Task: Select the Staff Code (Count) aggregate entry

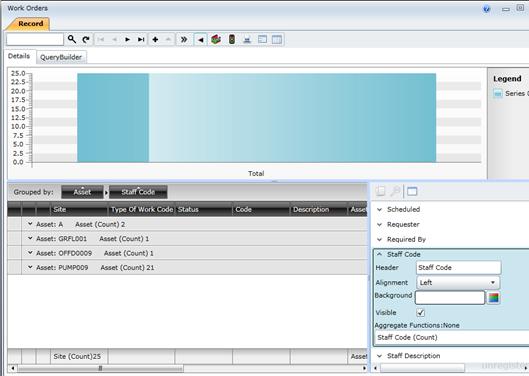Action: click(x=451, y=337)
